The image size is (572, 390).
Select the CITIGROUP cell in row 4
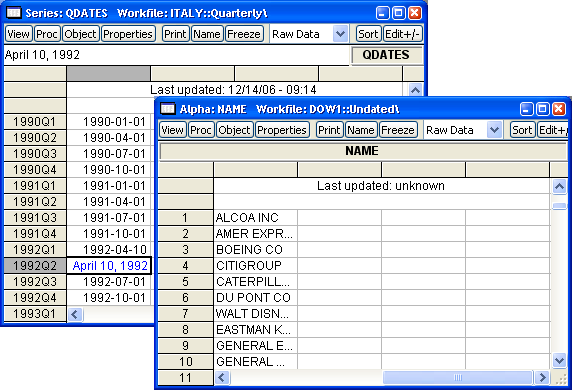tap(255, 266)
